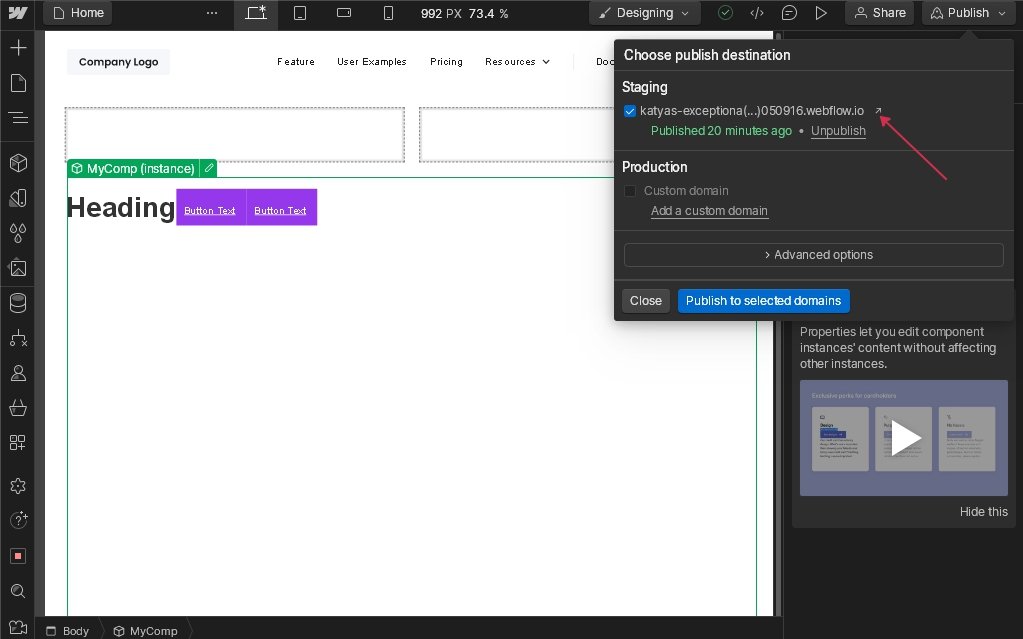Play the component properties tutorial video
This screenshot has width=1023, height=639.
[x=904, y=438]
